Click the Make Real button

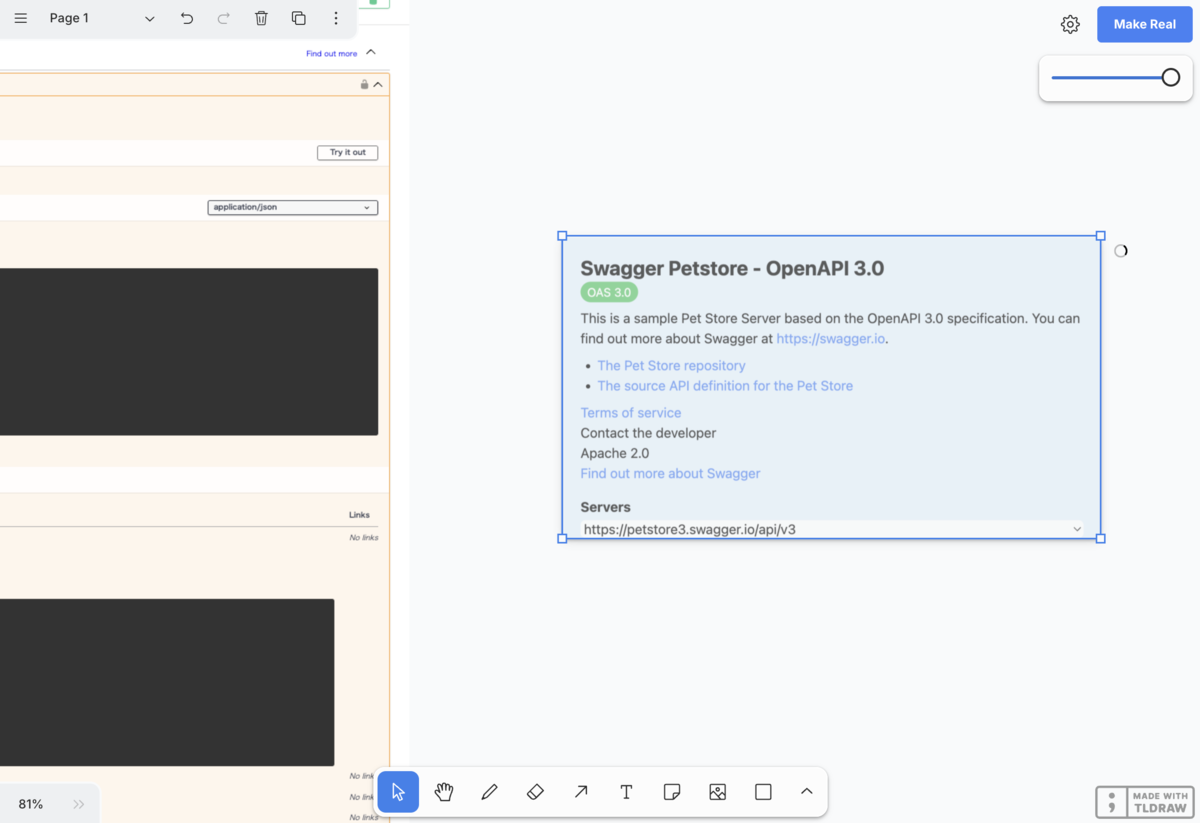1144,24
